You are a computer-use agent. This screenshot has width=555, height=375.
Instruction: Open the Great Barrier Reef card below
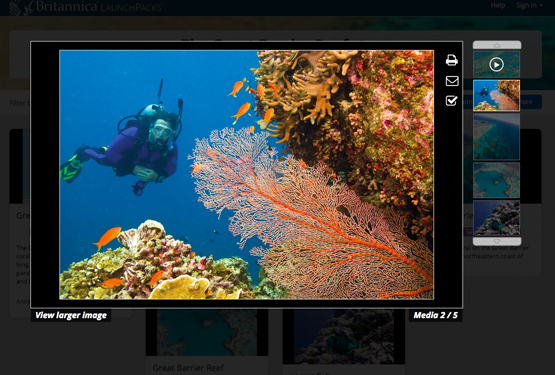tap(188, 368)
